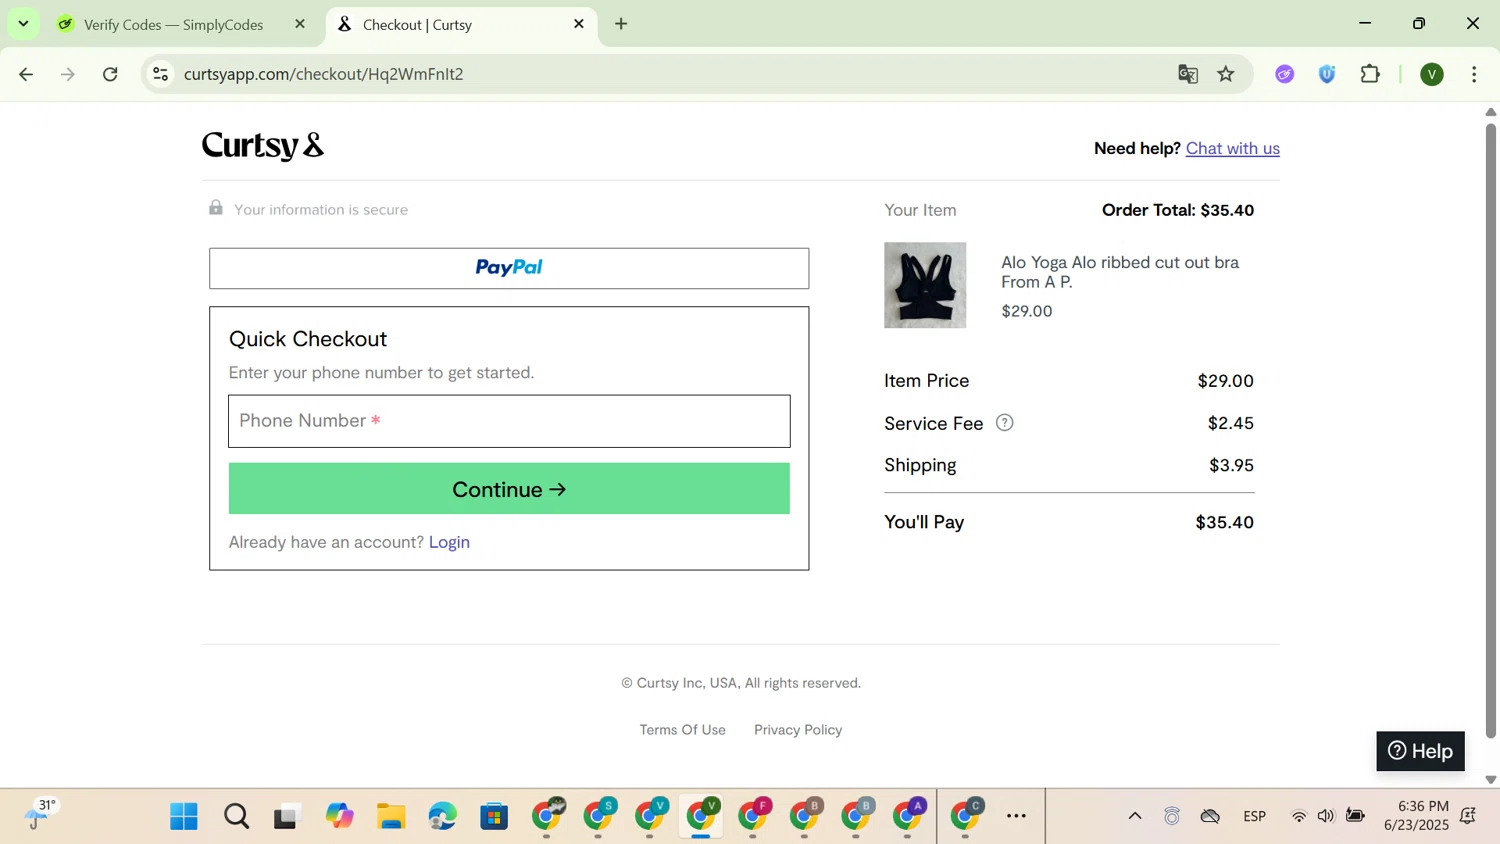Launch Copilot from the taskbar
The height and width of the screenshot is (844, 1500).
(340, 817)
